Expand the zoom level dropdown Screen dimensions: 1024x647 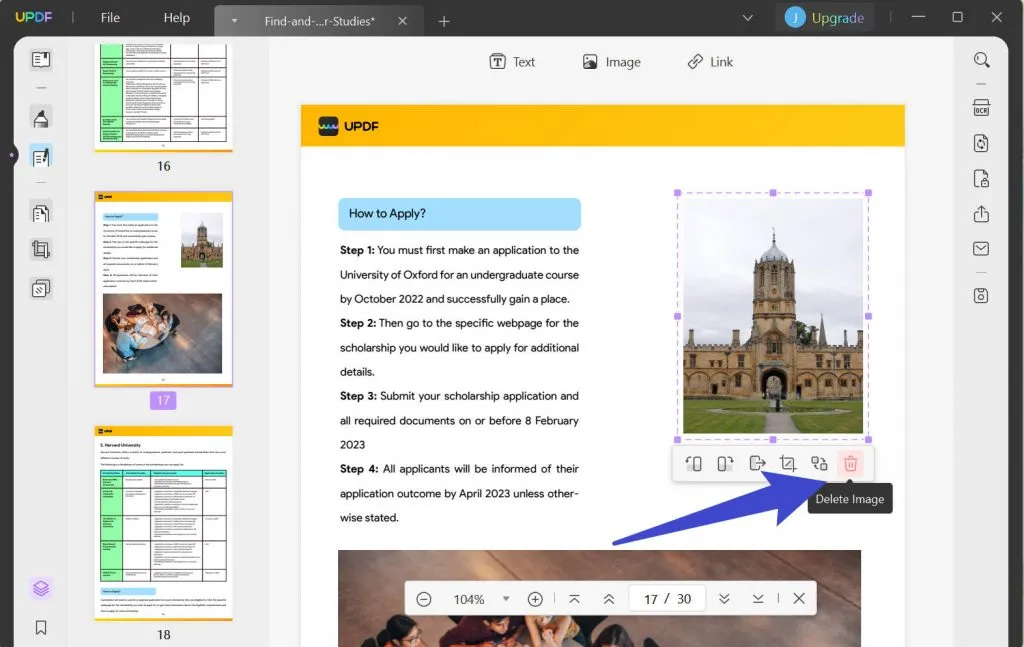coord(506,599)
